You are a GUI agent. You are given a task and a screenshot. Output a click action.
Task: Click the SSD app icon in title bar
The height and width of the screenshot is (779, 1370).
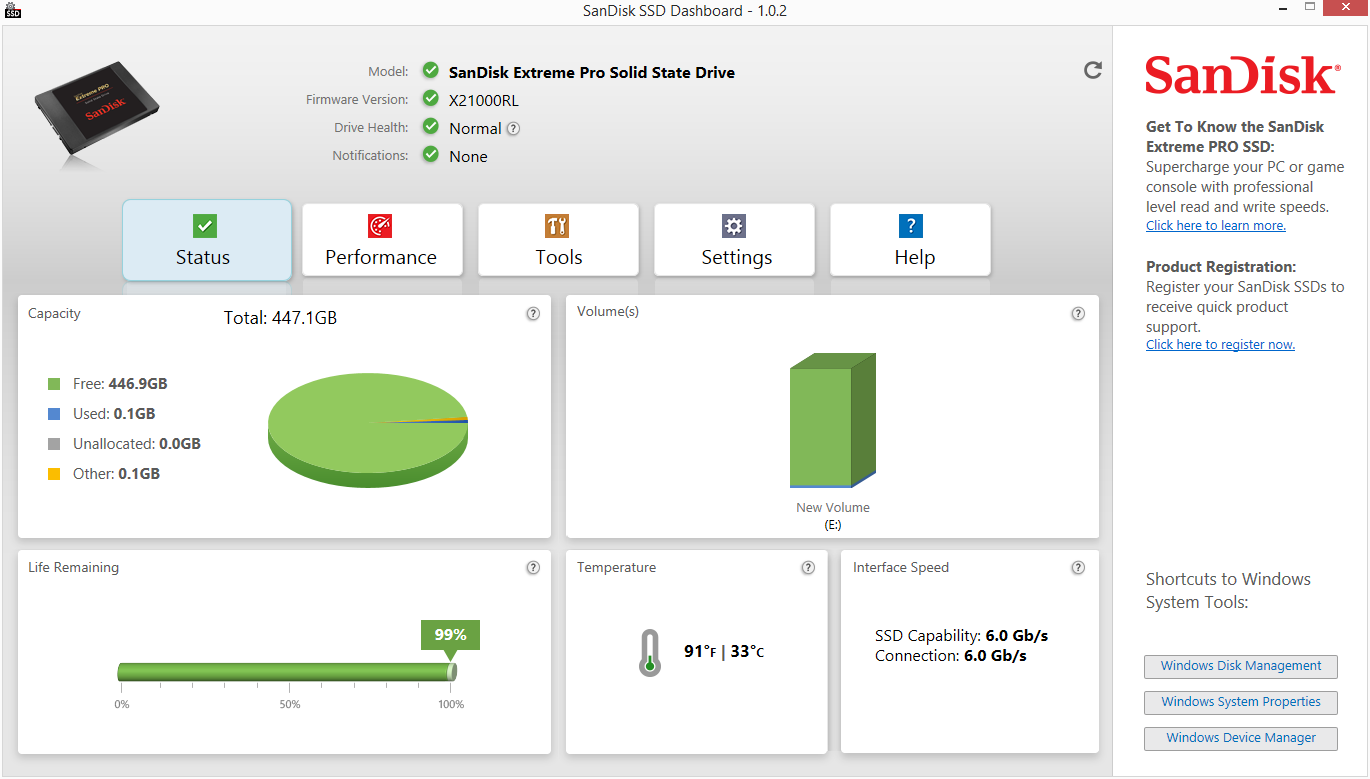[12, 11]
